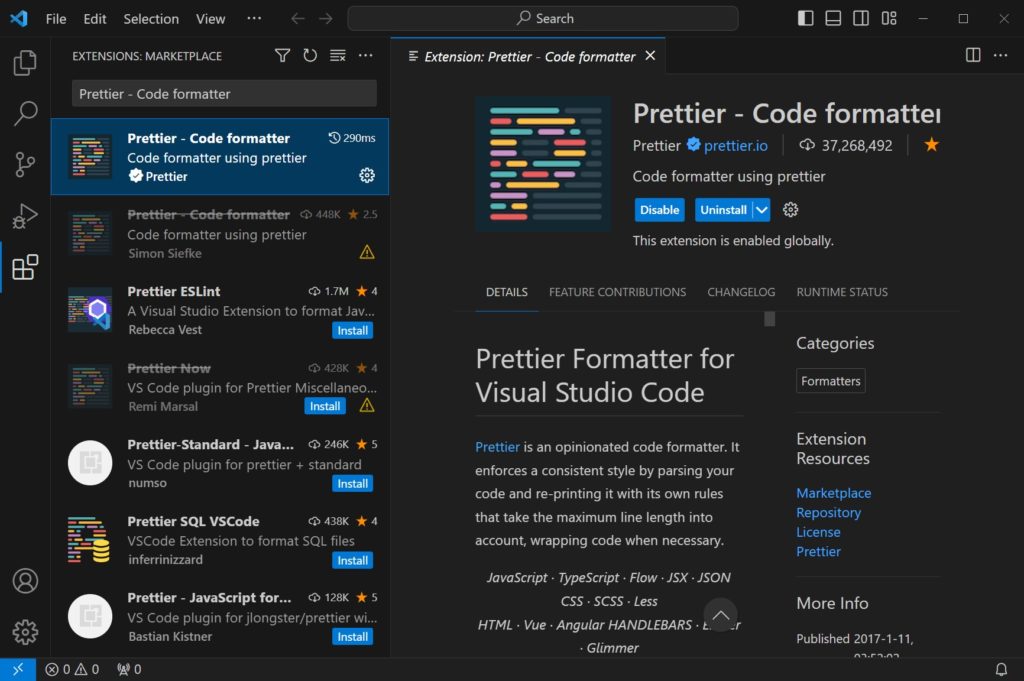This screenshot has height=681, width=1024.
Task: Disable the Prettier extension
Action: point(659,210)
